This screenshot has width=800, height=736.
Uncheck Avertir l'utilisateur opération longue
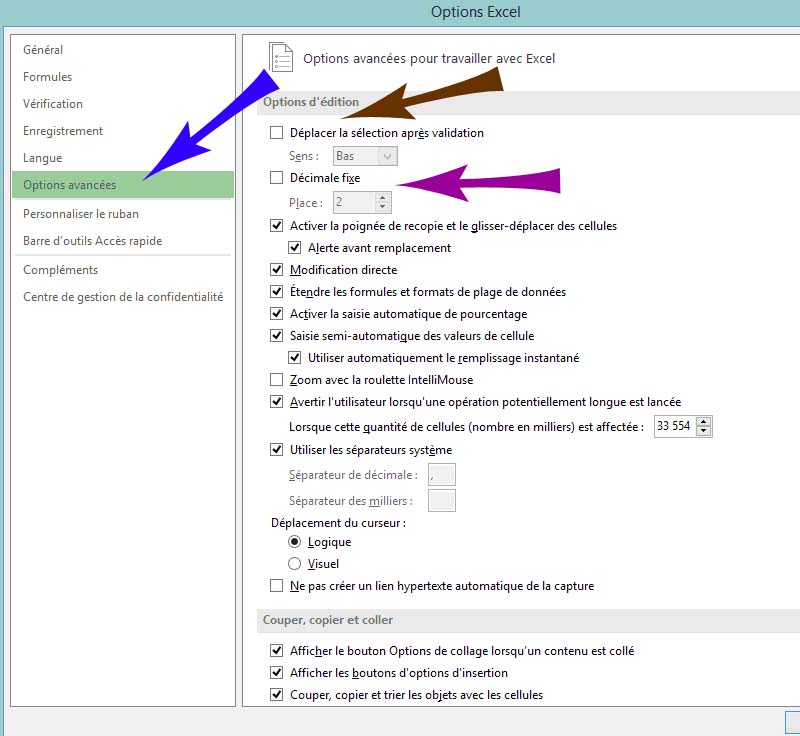277,402
